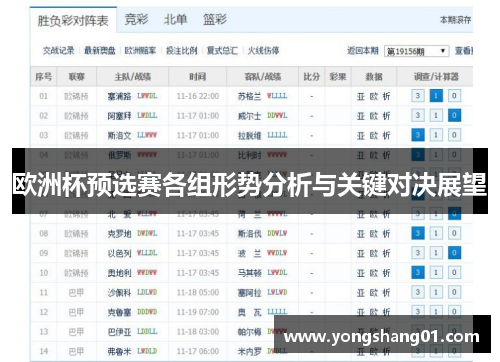Select option 1 for row 08 克罗地

(436, 233)
